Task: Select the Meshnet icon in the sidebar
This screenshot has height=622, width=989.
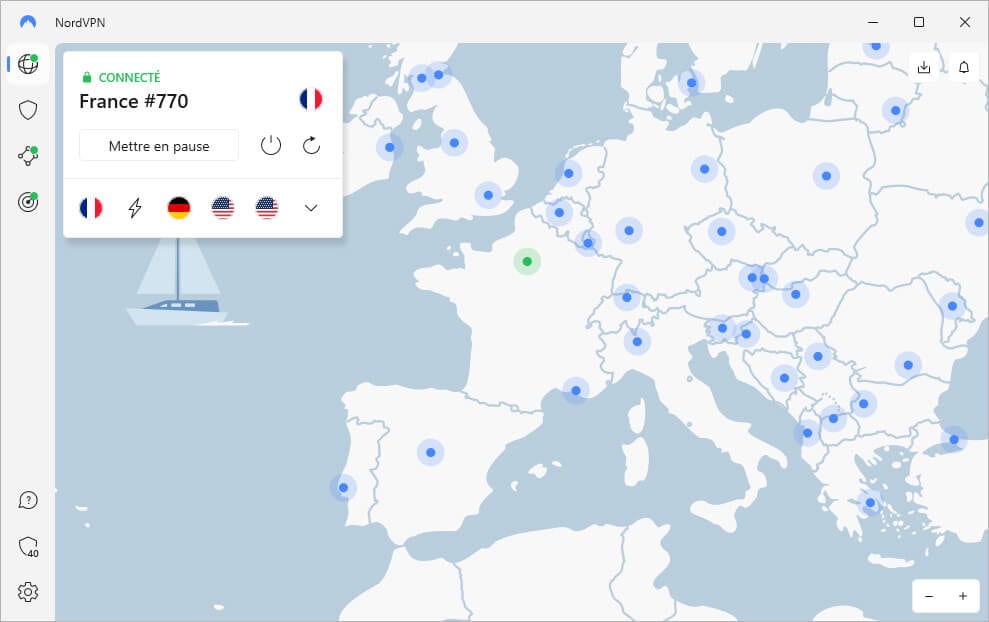Action: [27, 154]
